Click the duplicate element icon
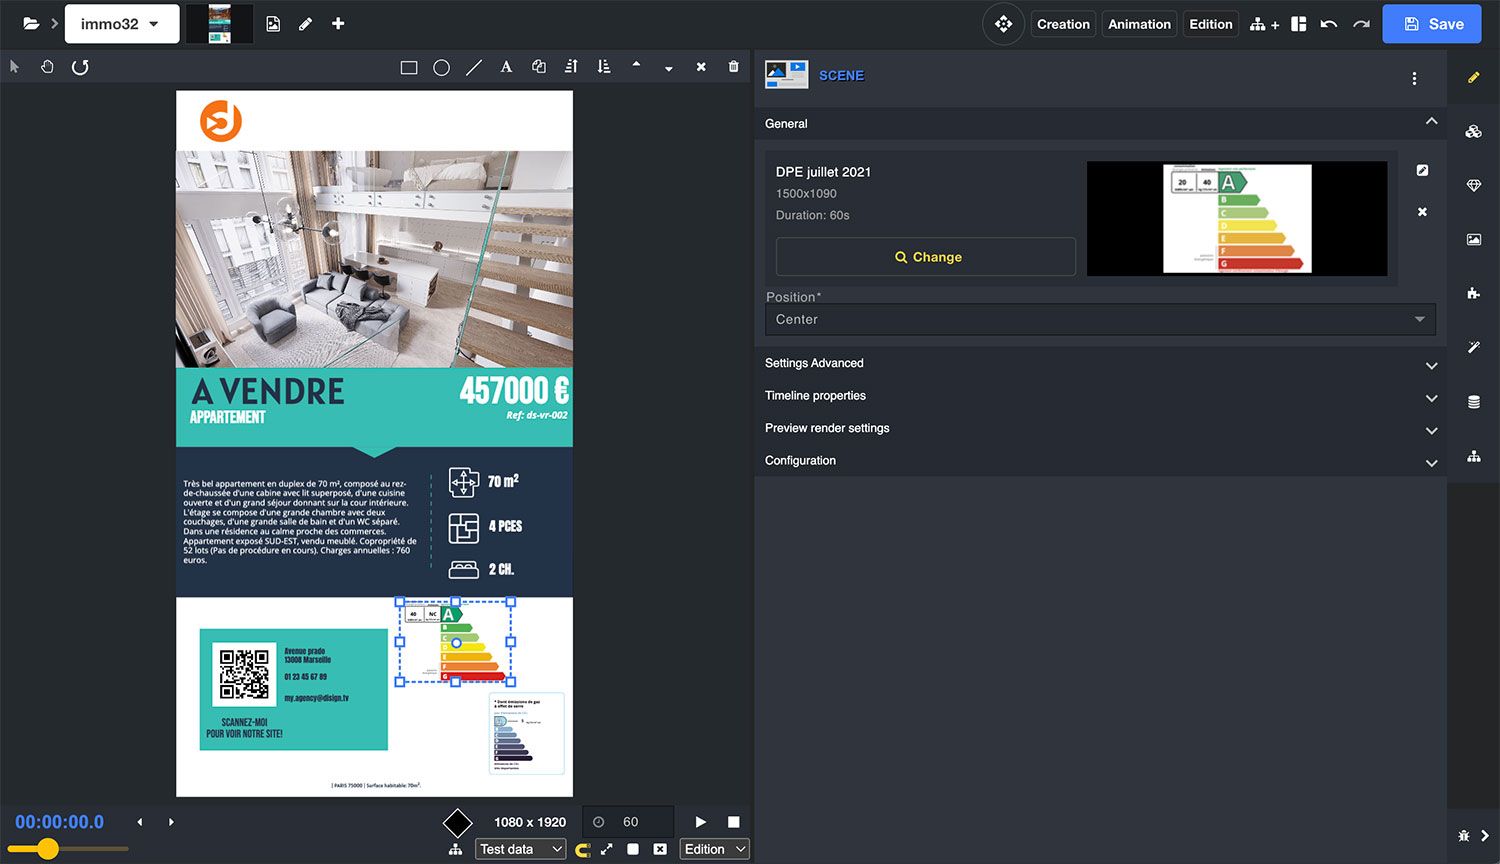This screenshot has height=864, width=1500. pos(539,67)
